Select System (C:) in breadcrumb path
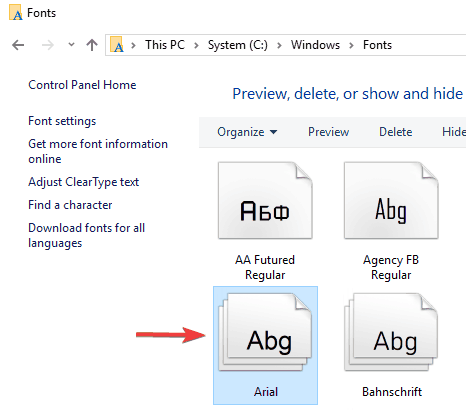 point(238,45)
